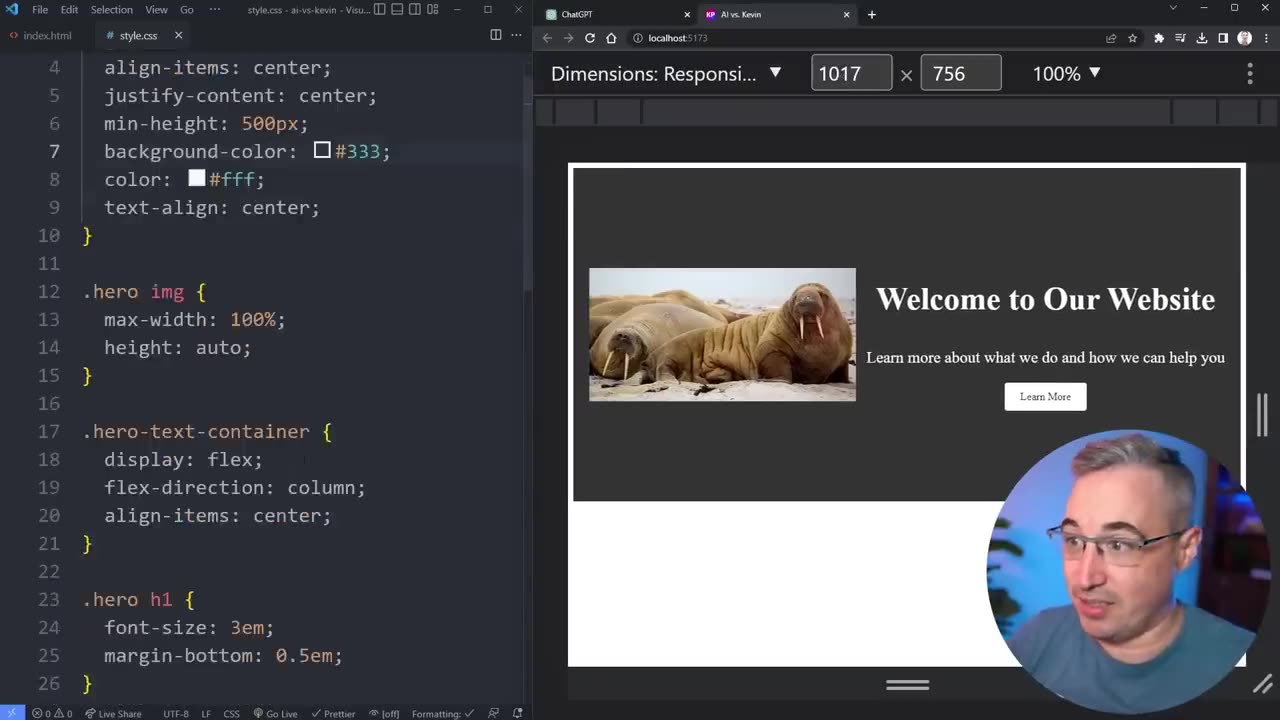Image resolution: width=1280 pixels, height=720 pixels.
Task: Change the LF end-of-line sequence
Action: click(x=206, y=713)
